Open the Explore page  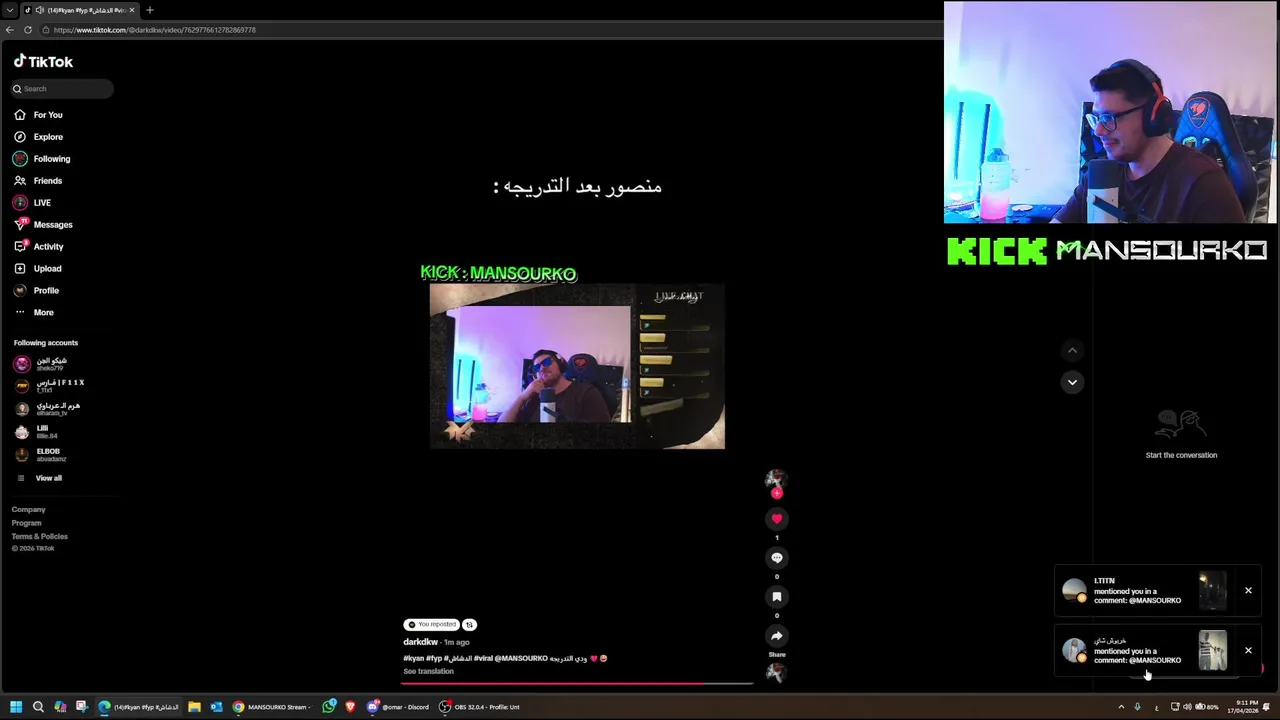coord(48,137)
